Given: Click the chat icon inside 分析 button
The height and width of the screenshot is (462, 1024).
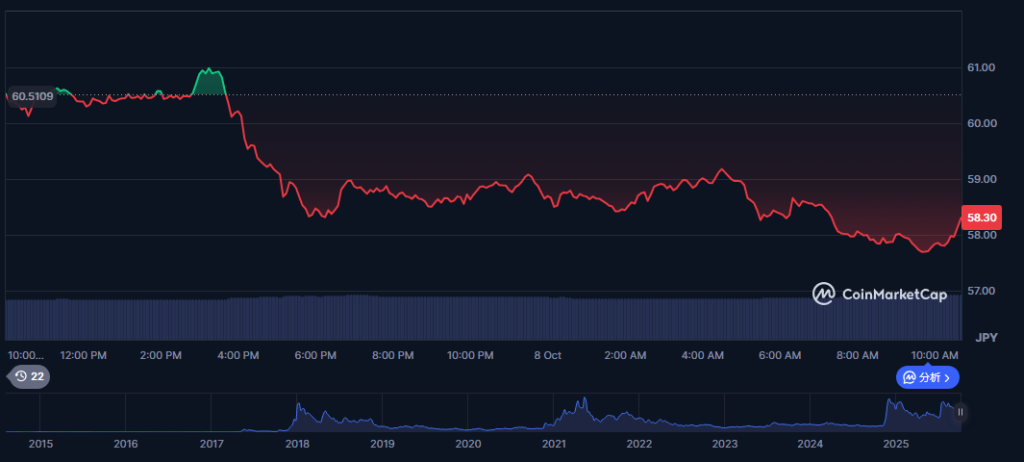Looking at the screenshot, I should [x=910, y=377].
